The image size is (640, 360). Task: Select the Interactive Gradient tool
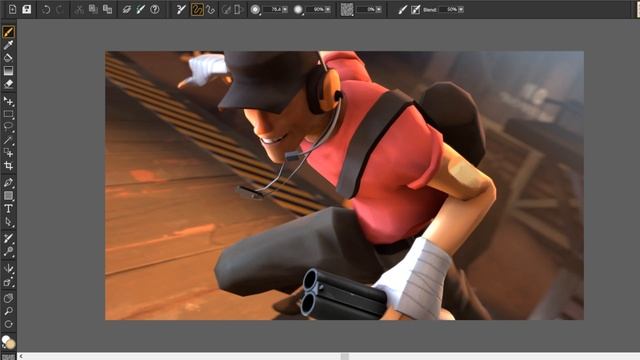[8, 71]
